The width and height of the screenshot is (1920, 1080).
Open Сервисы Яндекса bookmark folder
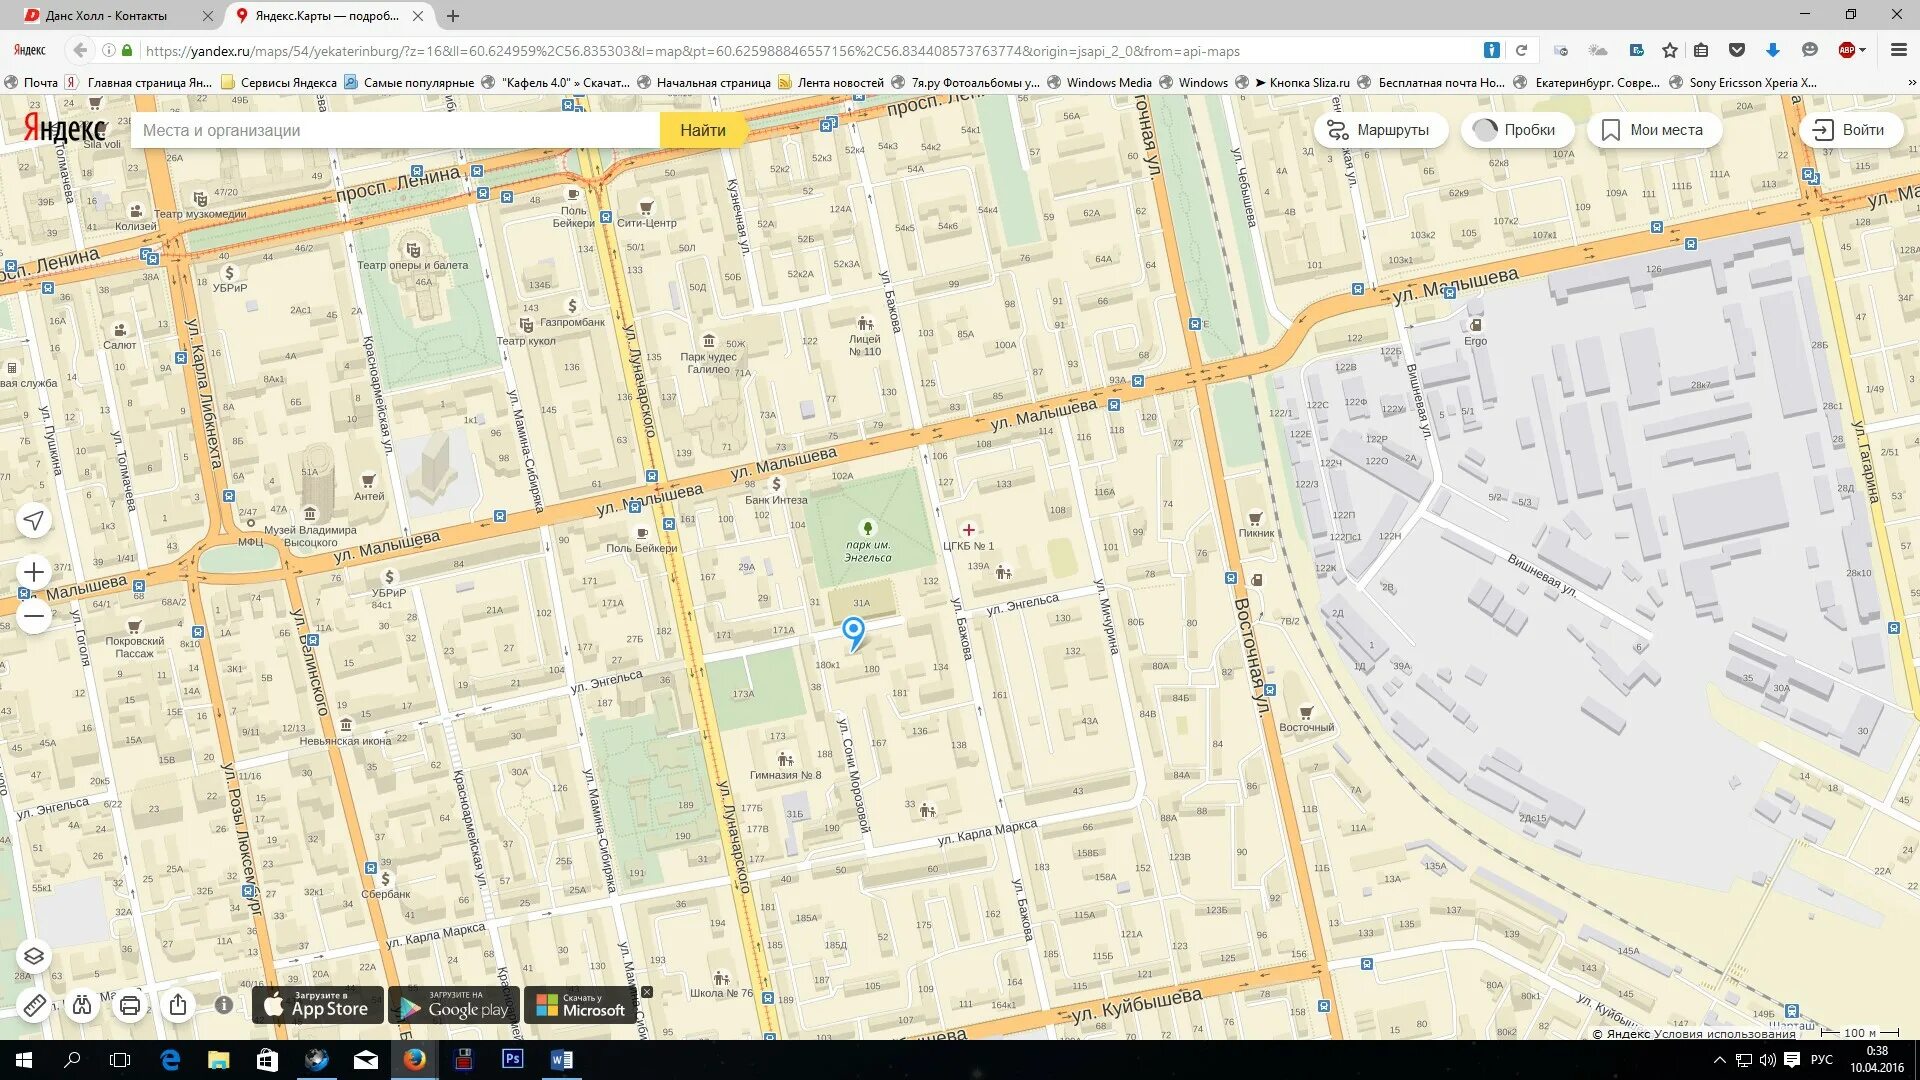279,83
